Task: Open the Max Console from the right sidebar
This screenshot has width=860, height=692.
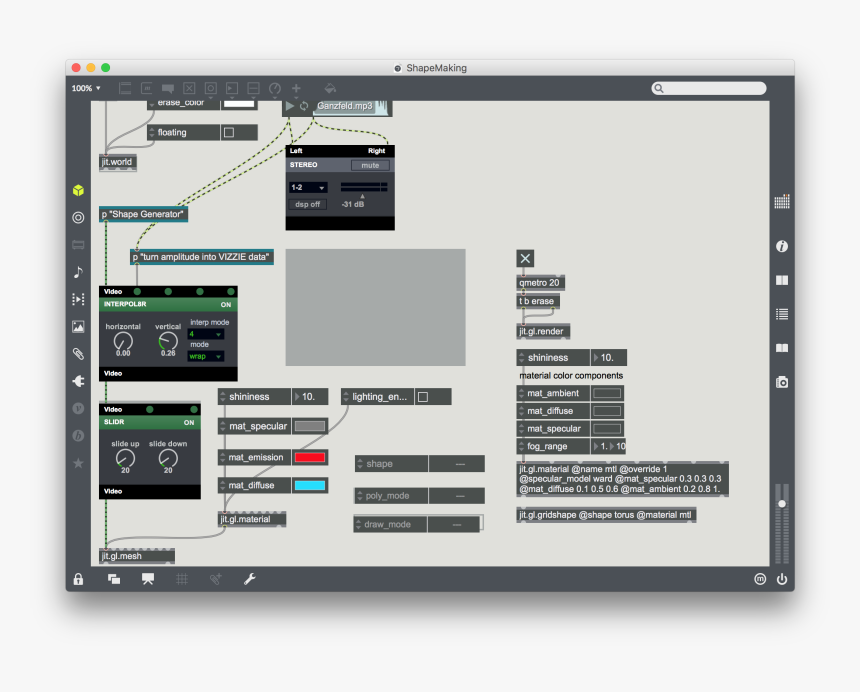Action: tap(781, 313)
